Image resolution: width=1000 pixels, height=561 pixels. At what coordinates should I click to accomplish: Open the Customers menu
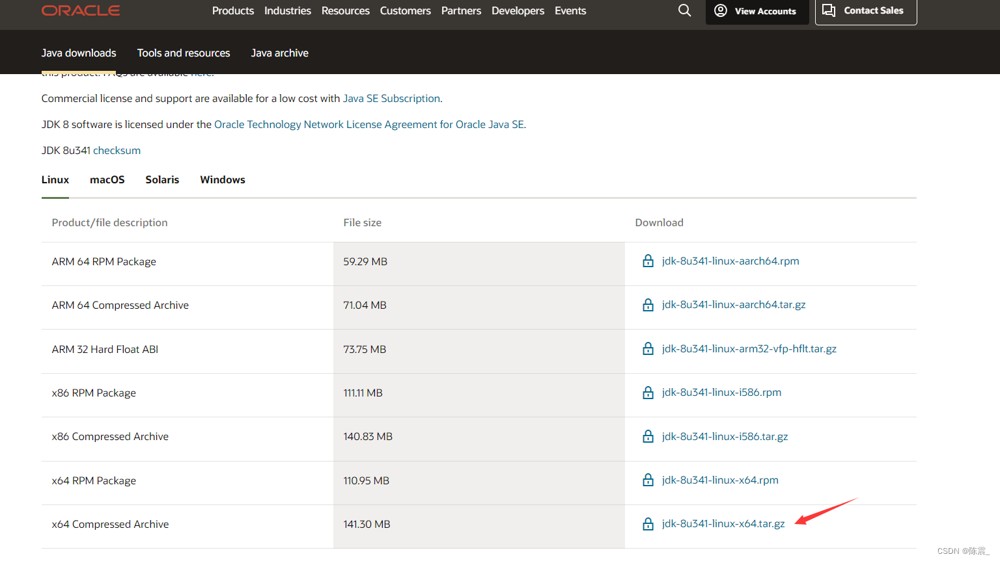tap(405, 11)
